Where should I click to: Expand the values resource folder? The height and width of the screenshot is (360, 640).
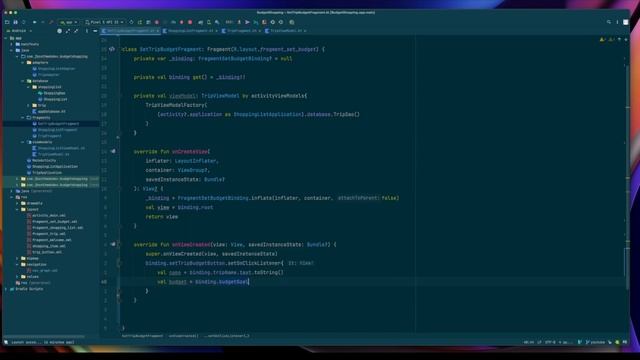[x=18, y=277]
